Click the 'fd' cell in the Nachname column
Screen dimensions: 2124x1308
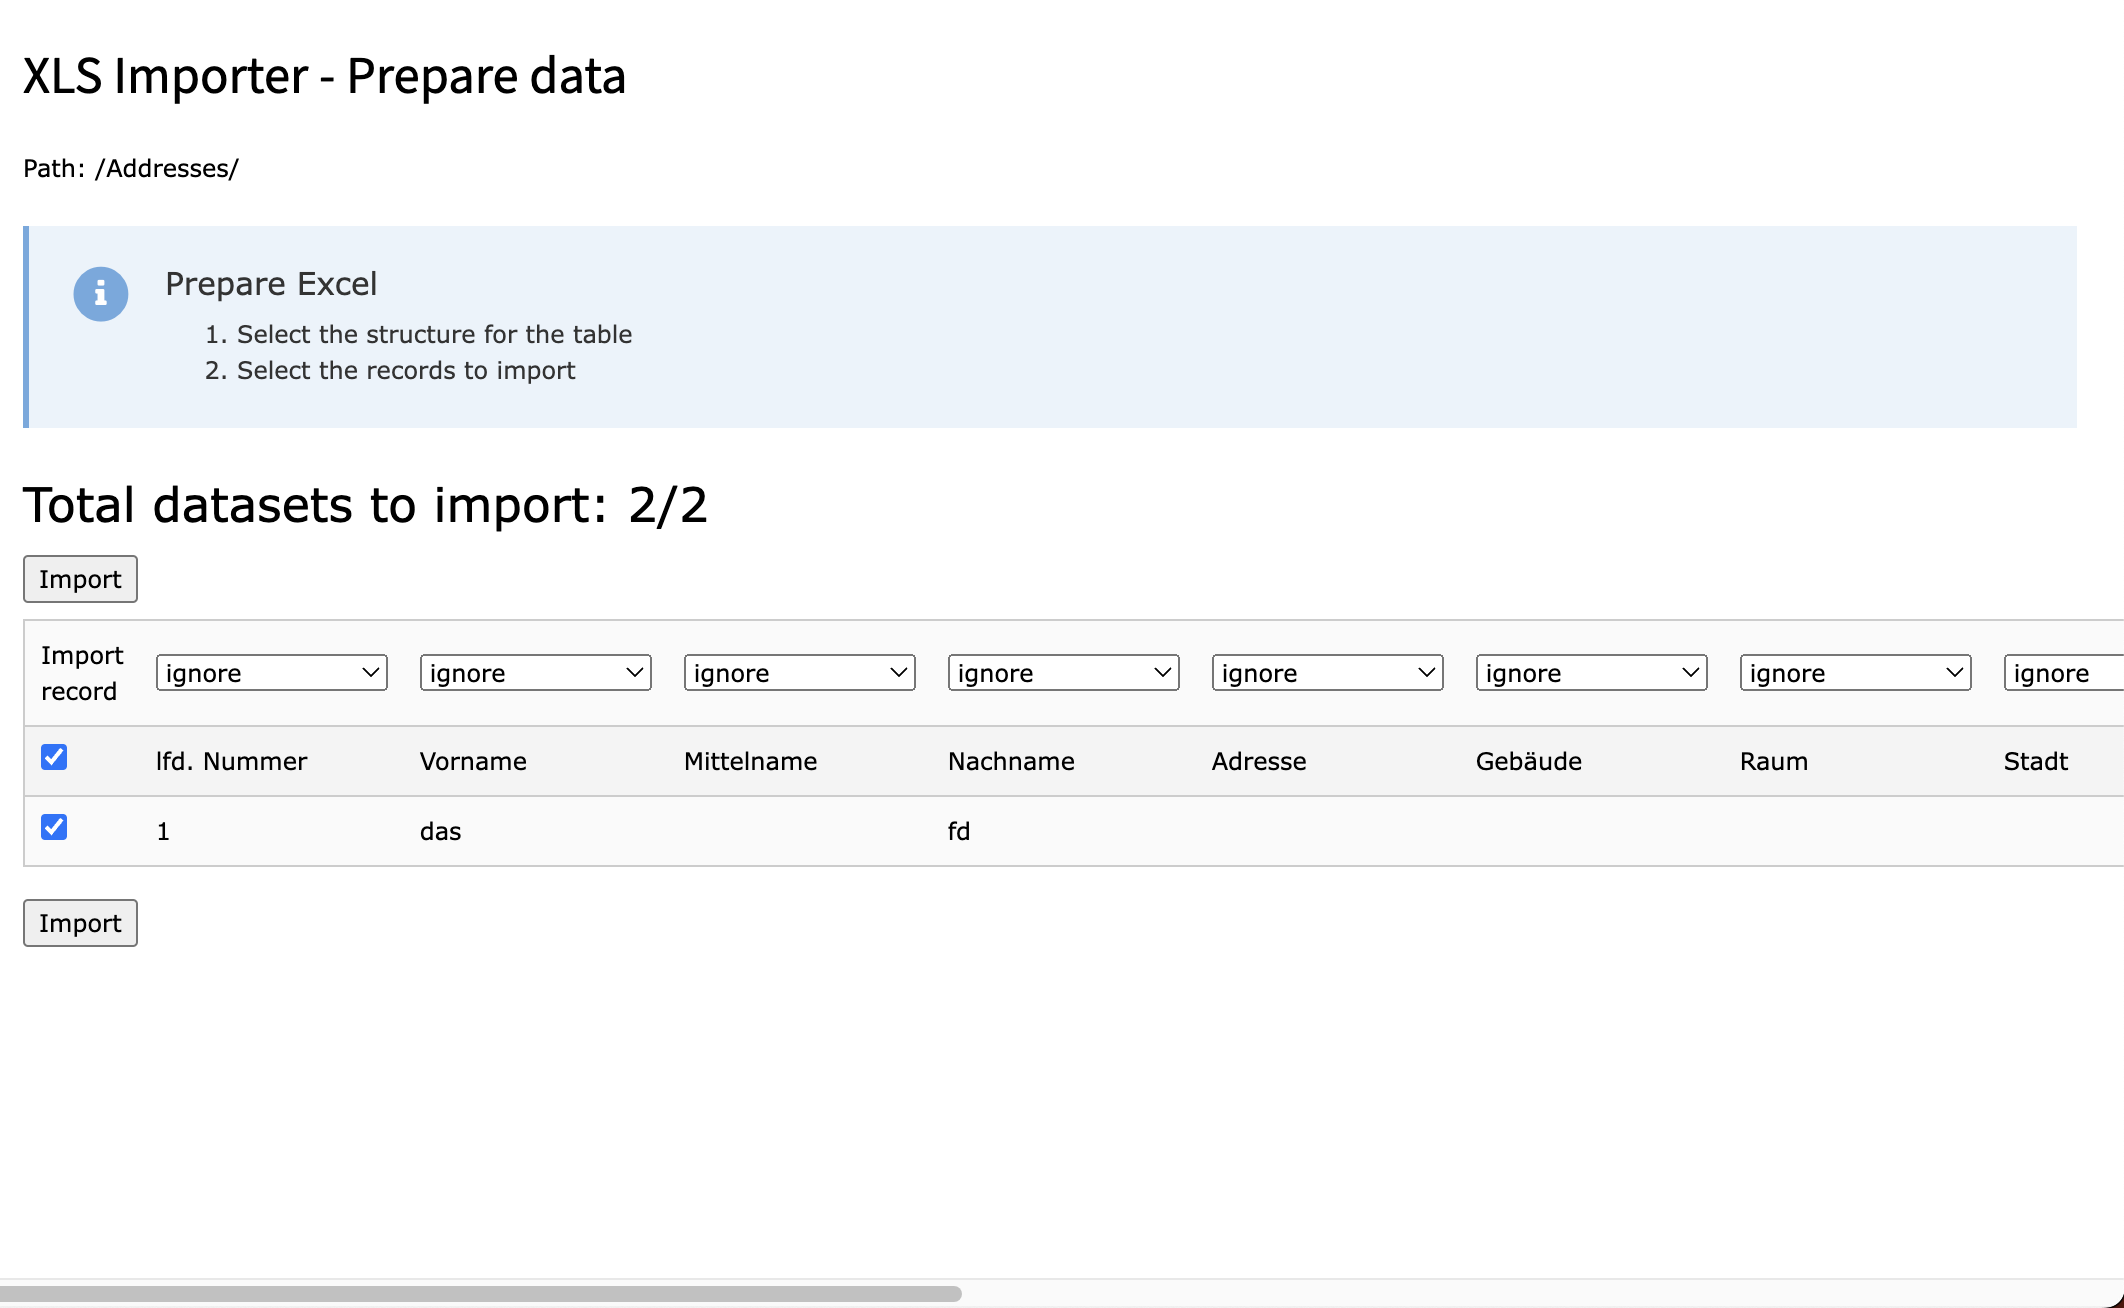pyautogui.click(x=959, y=831)
